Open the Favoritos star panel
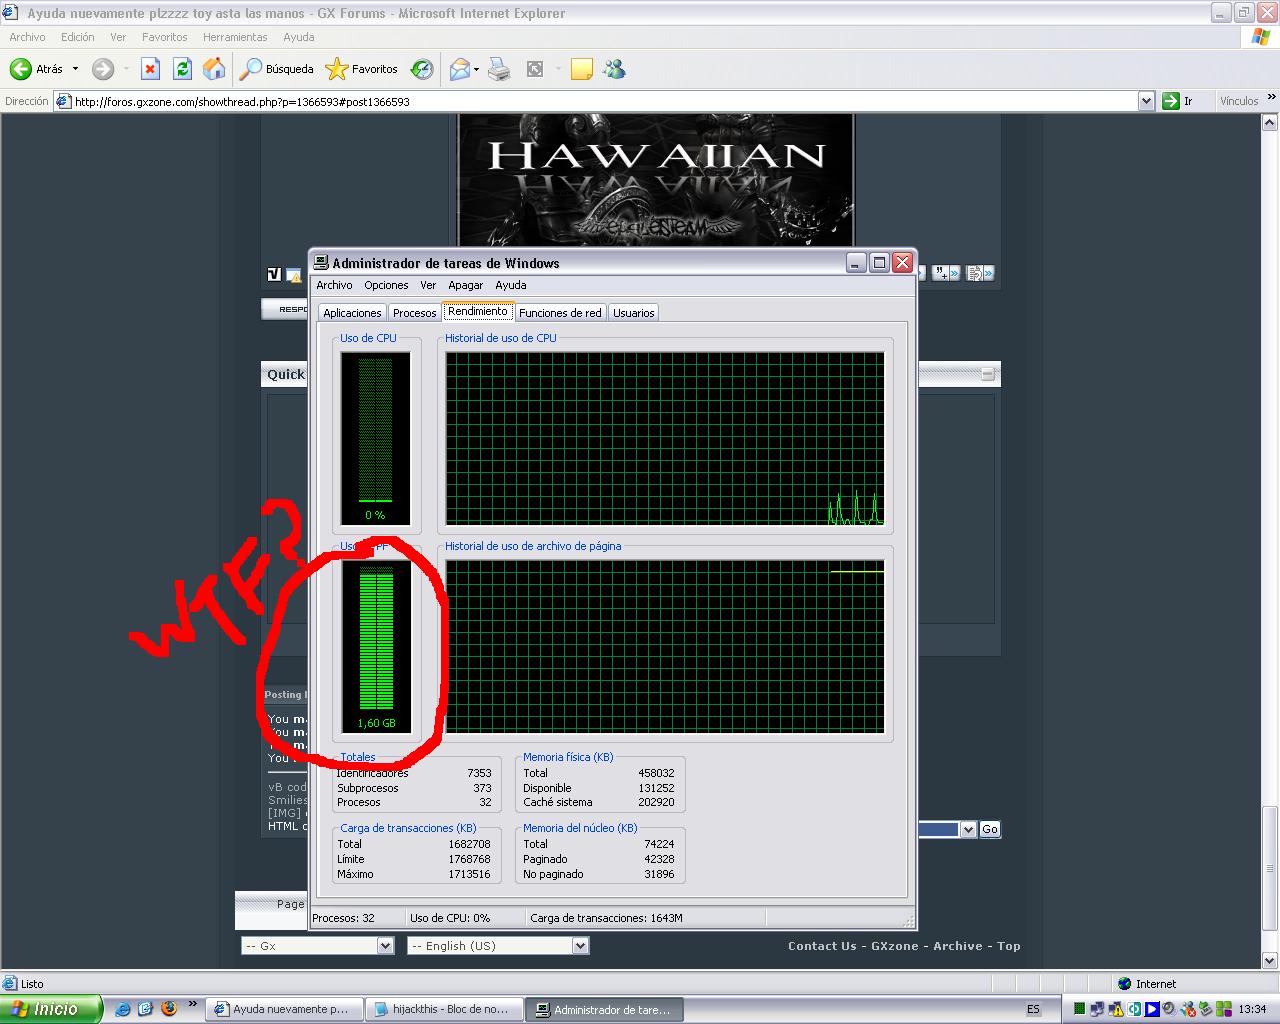Image resolution: width=1280 pixels, height=1024 pixels. click(x=362, y=69)
